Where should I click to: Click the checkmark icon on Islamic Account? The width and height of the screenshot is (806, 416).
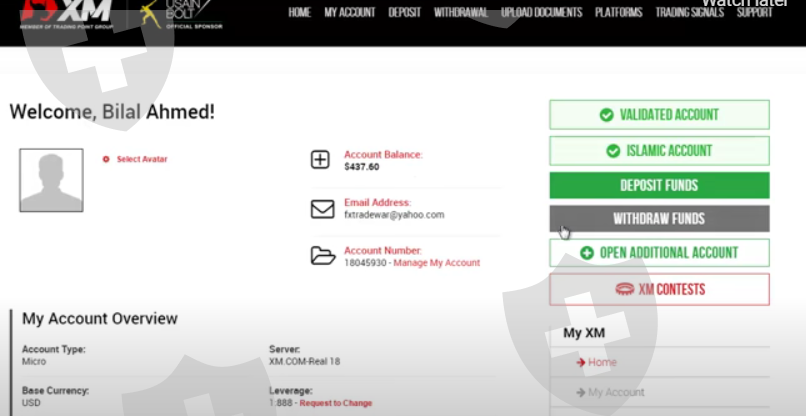tap(613, 151)
